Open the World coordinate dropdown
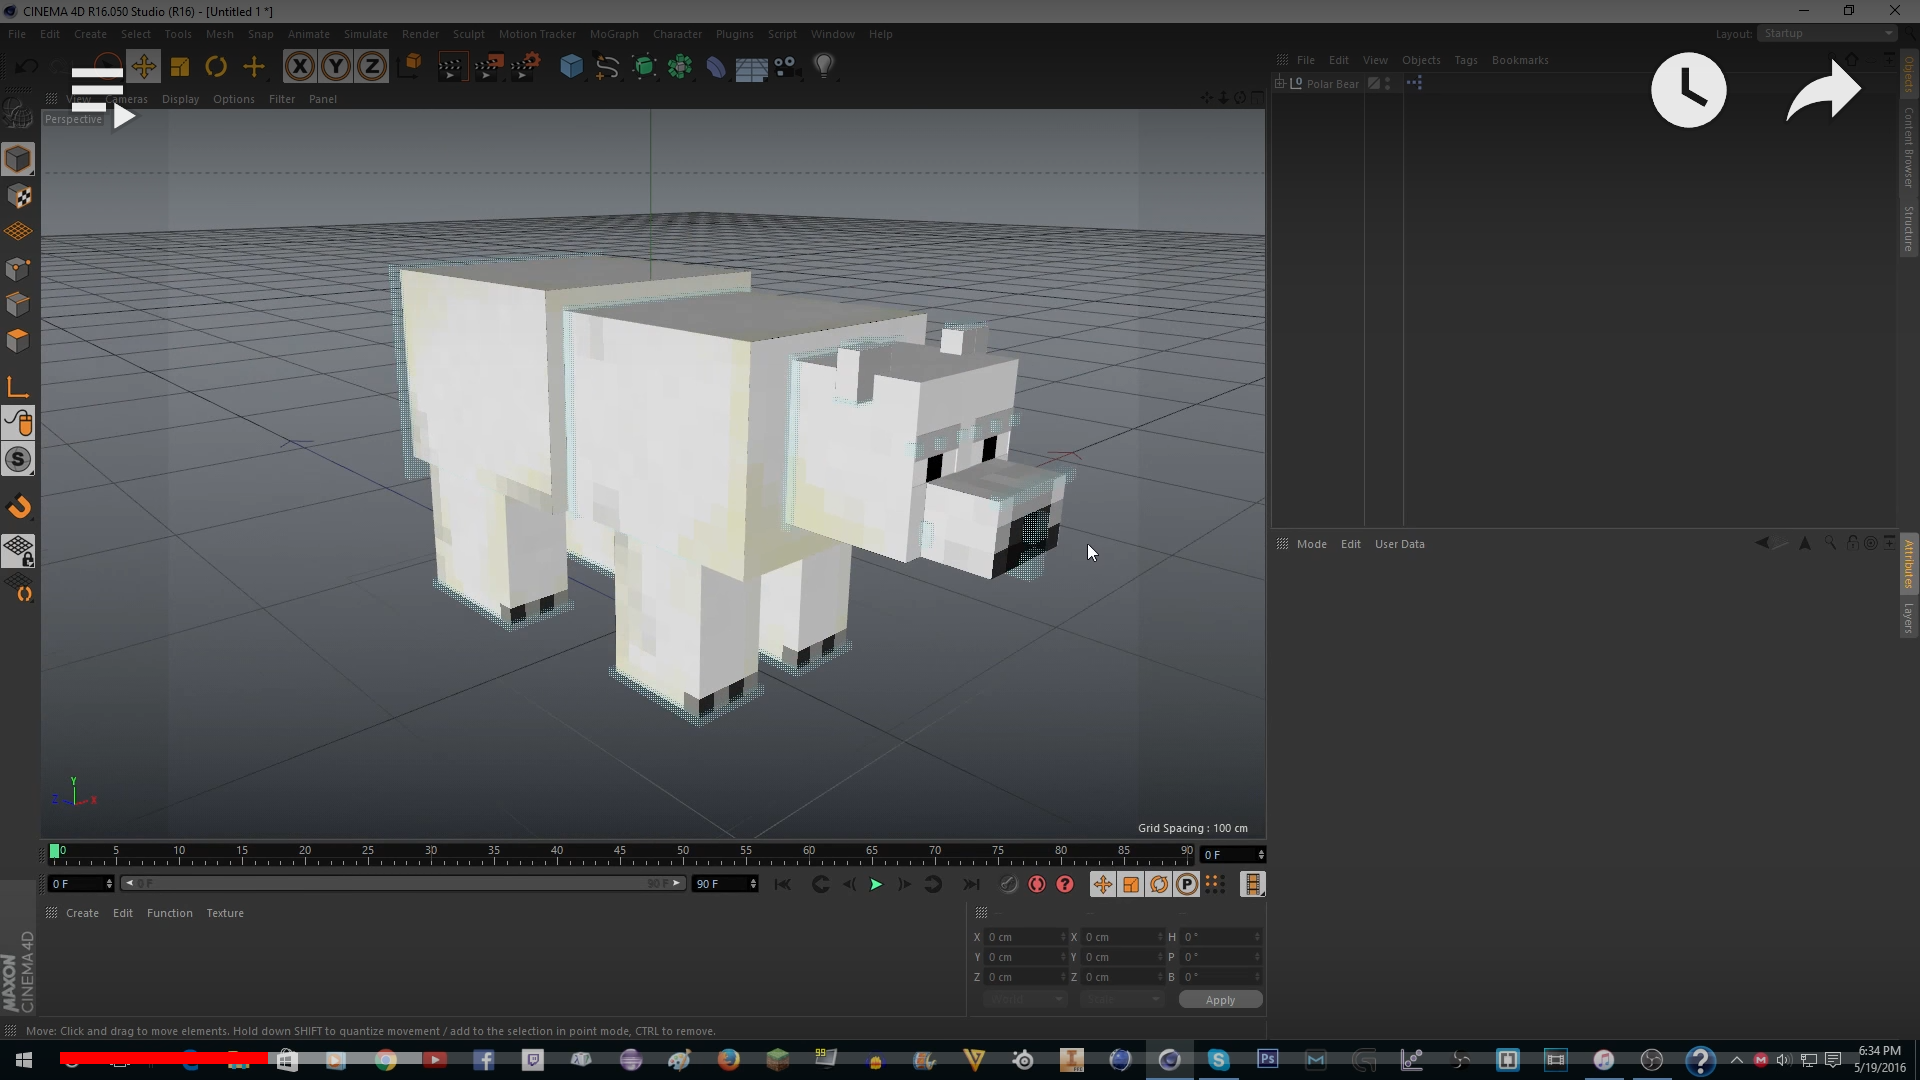The height and width of the screenshot is (1080, 1920). (1024, 1000)
